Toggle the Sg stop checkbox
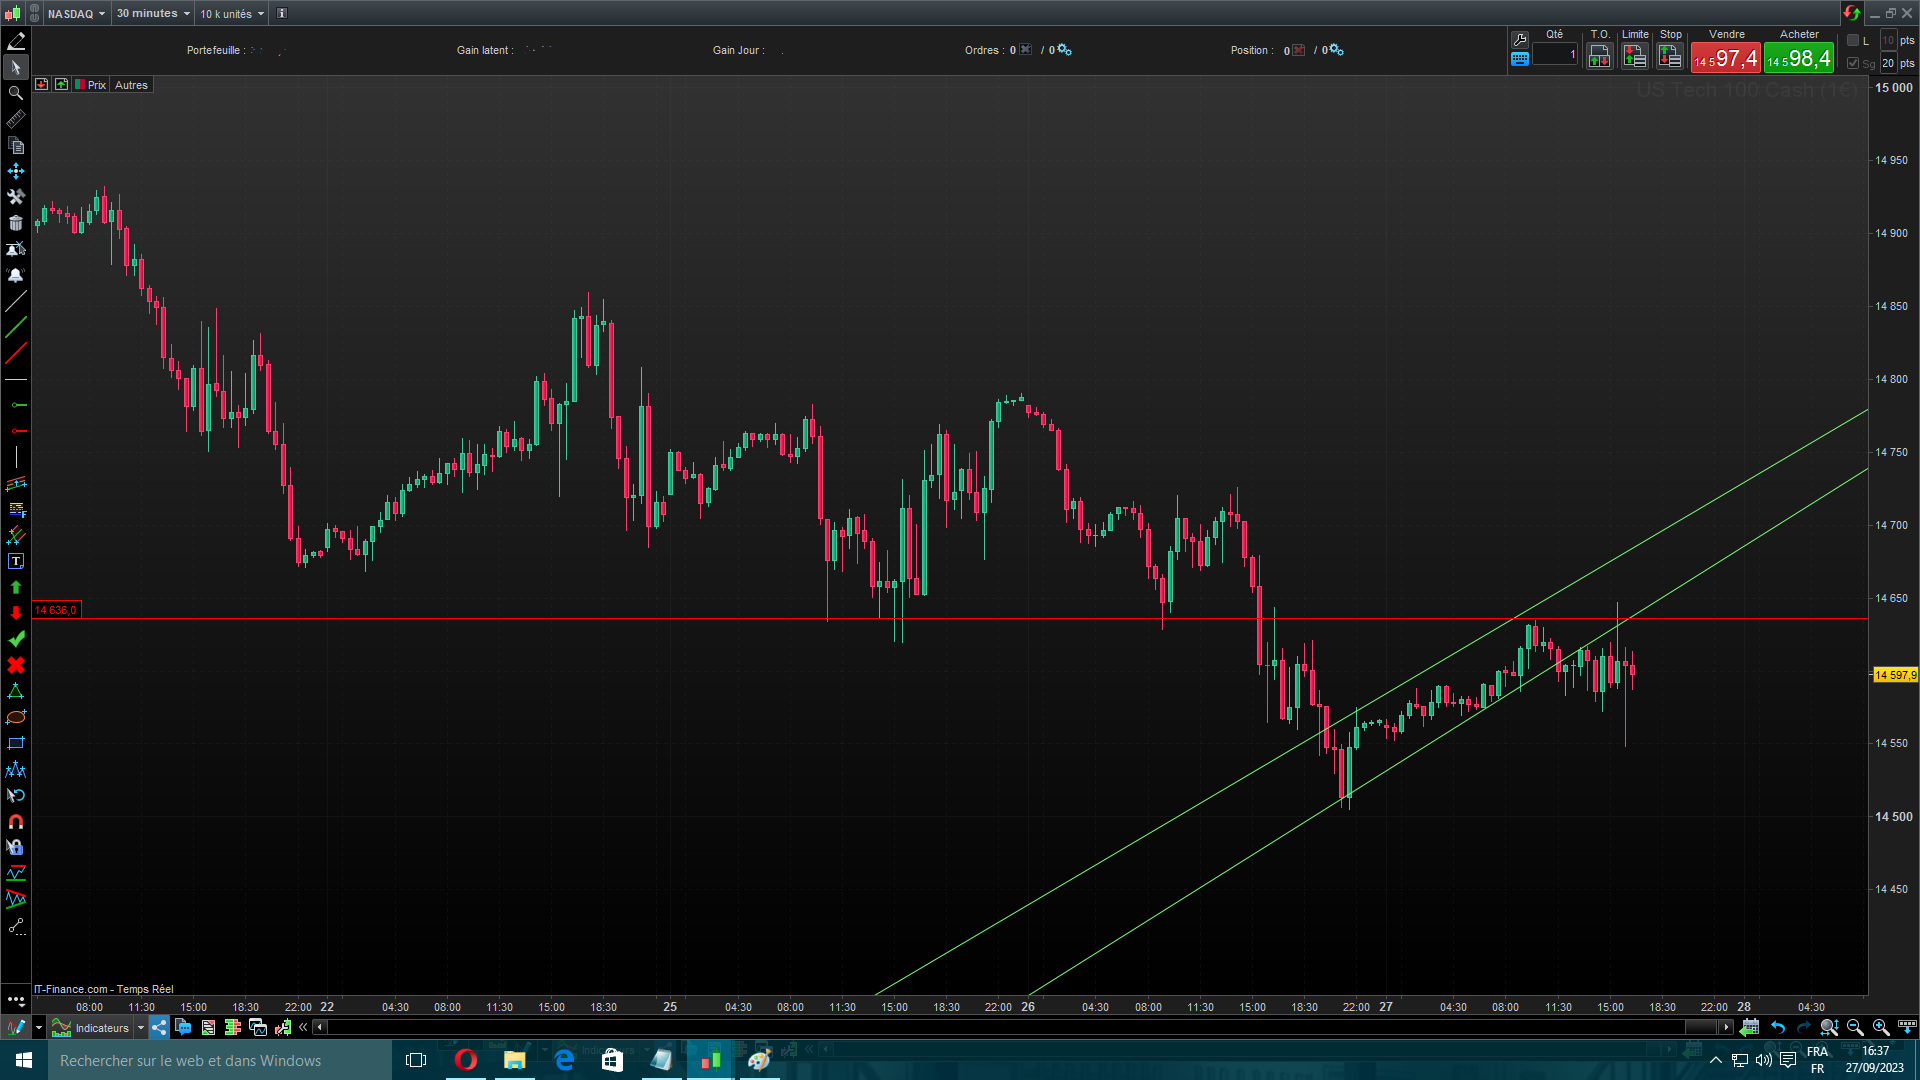The height and width of the screenshot is (1080, 1920). coord(1853,63)
